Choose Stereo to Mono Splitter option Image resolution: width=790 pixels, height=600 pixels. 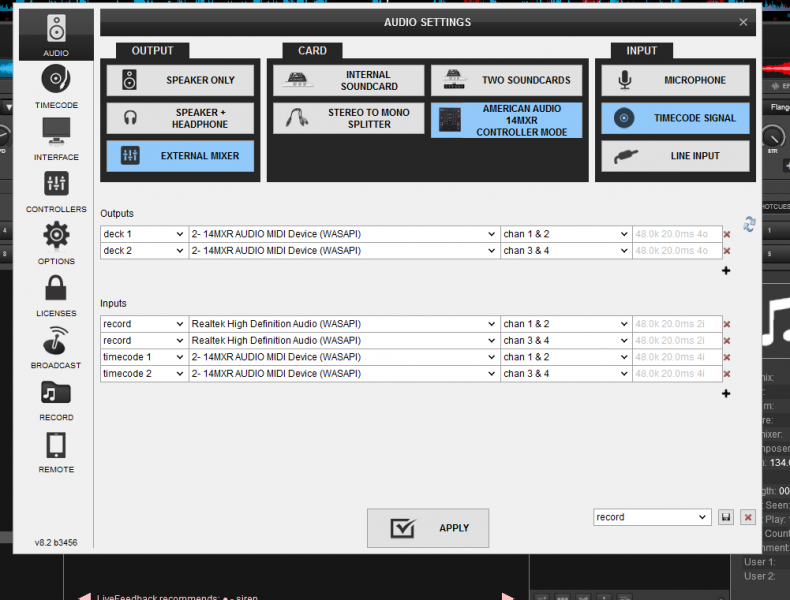coord(349,118)
